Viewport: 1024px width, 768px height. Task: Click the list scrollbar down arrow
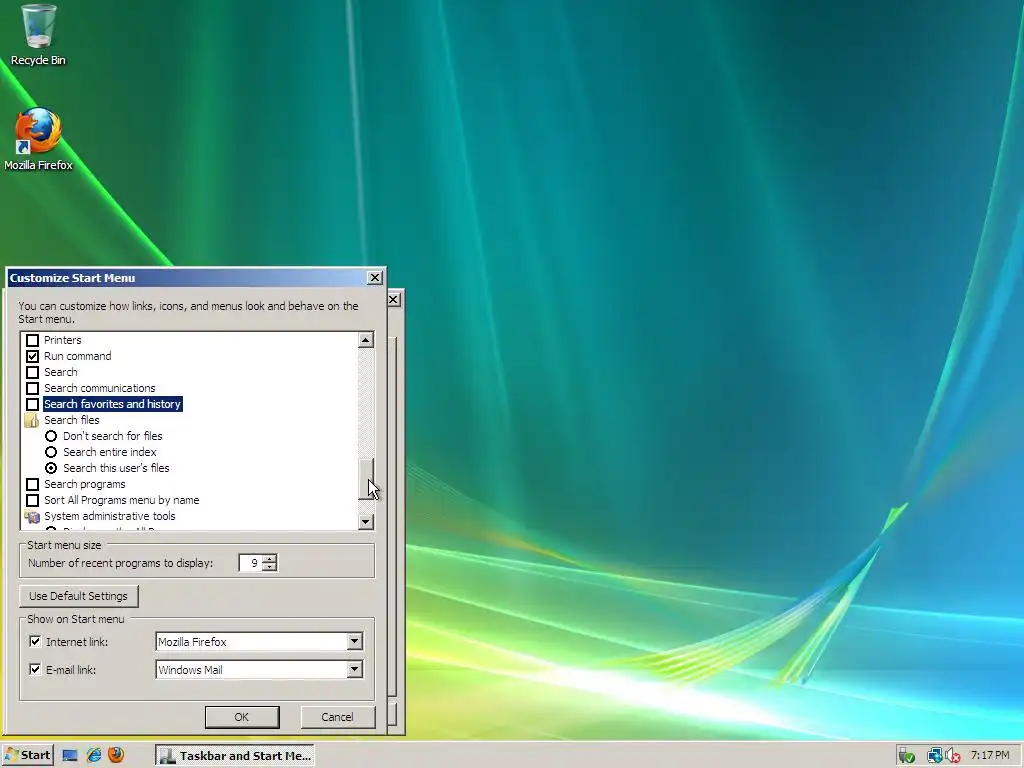tap(366, 522)
